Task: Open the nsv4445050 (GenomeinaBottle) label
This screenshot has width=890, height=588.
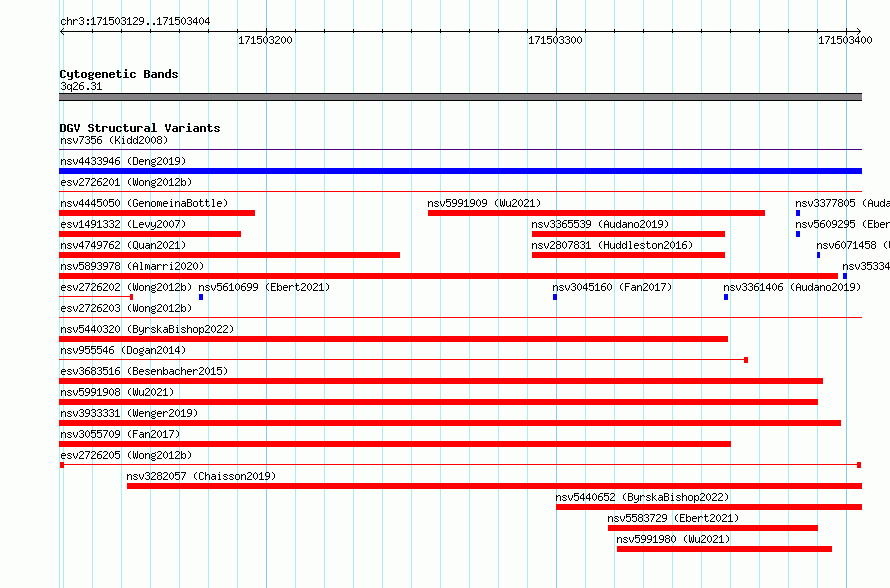Action: point(144,203)
